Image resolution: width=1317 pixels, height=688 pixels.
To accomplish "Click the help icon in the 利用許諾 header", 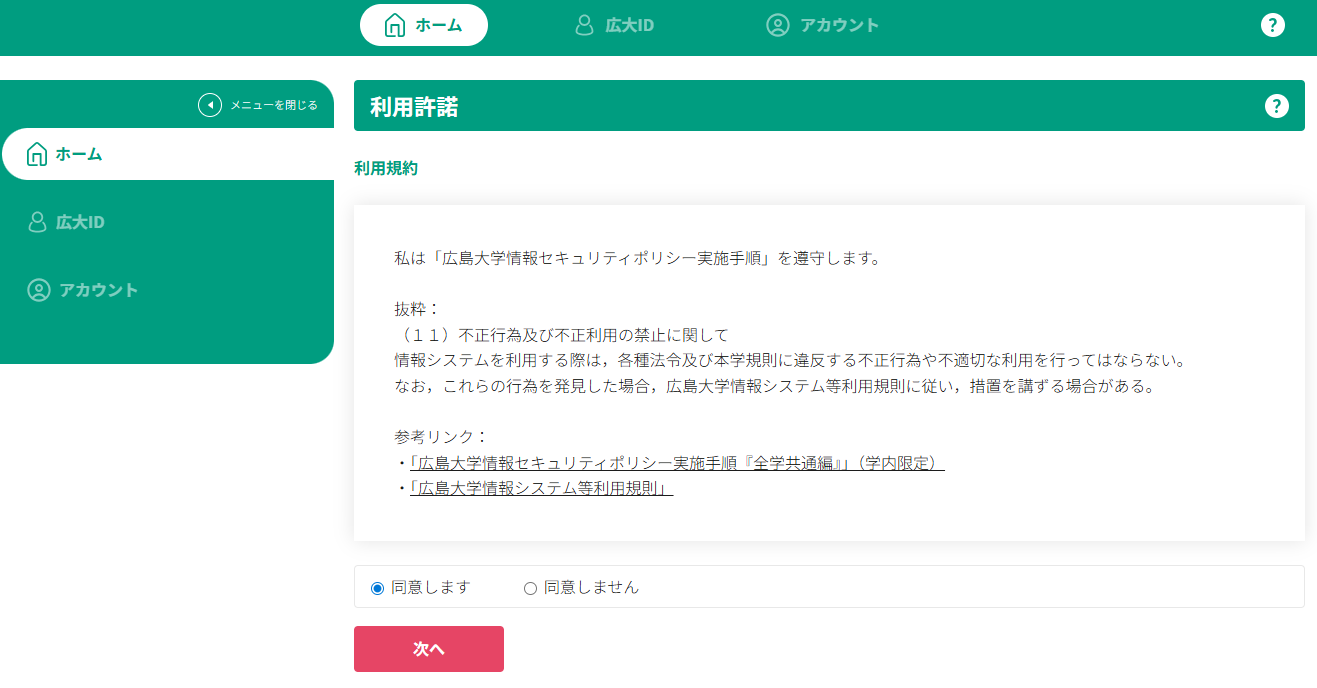I will click(x=1276, y=106).
